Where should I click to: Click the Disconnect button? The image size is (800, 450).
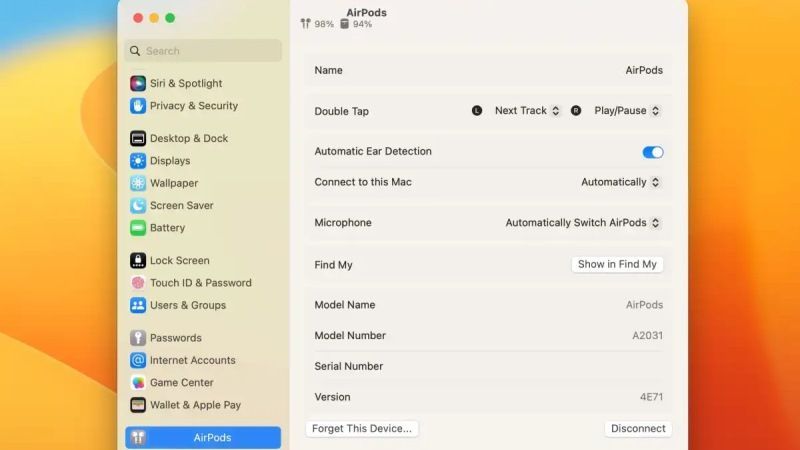pos(638,429)
